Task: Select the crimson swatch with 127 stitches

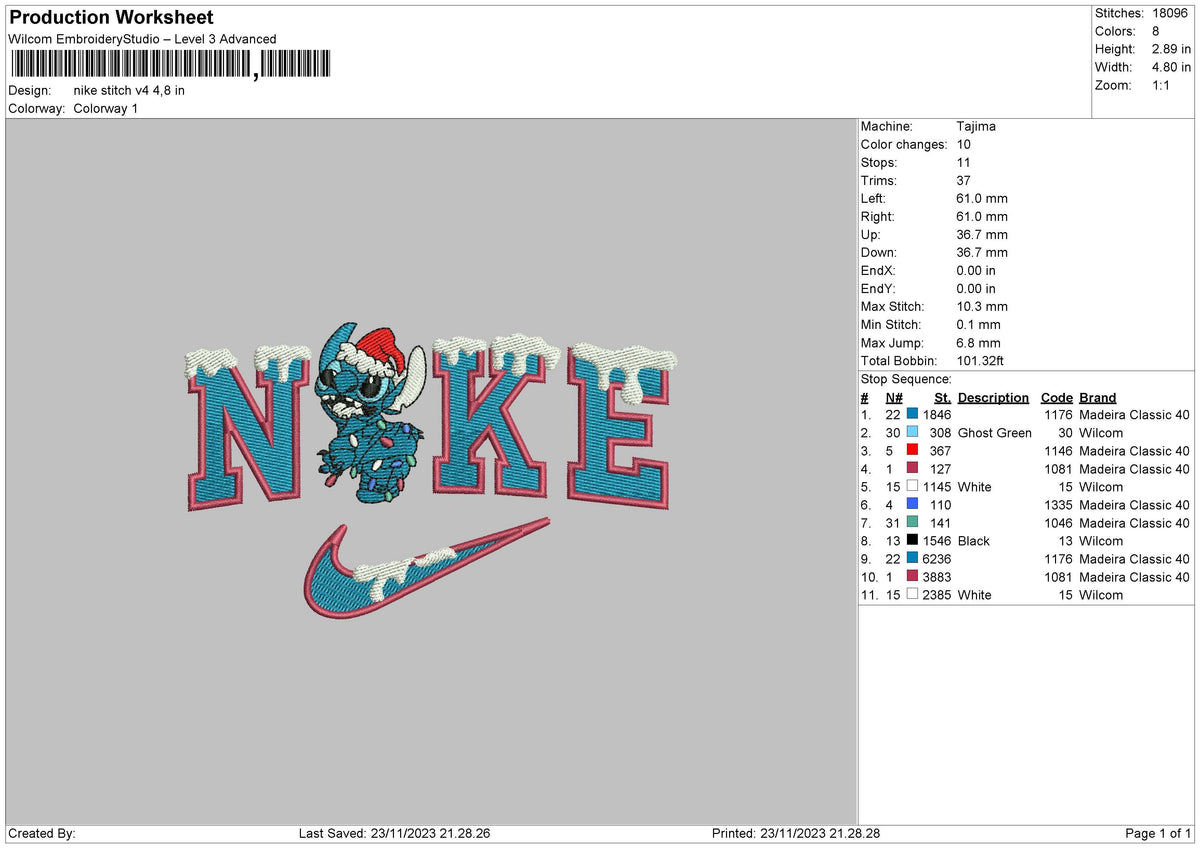Action: [x=912, y=469]
